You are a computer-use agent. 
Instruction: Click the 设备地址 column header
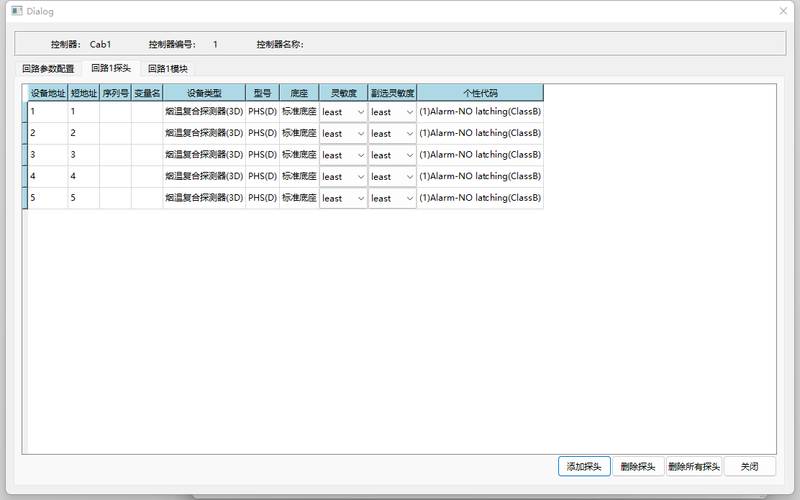[48, 93]
